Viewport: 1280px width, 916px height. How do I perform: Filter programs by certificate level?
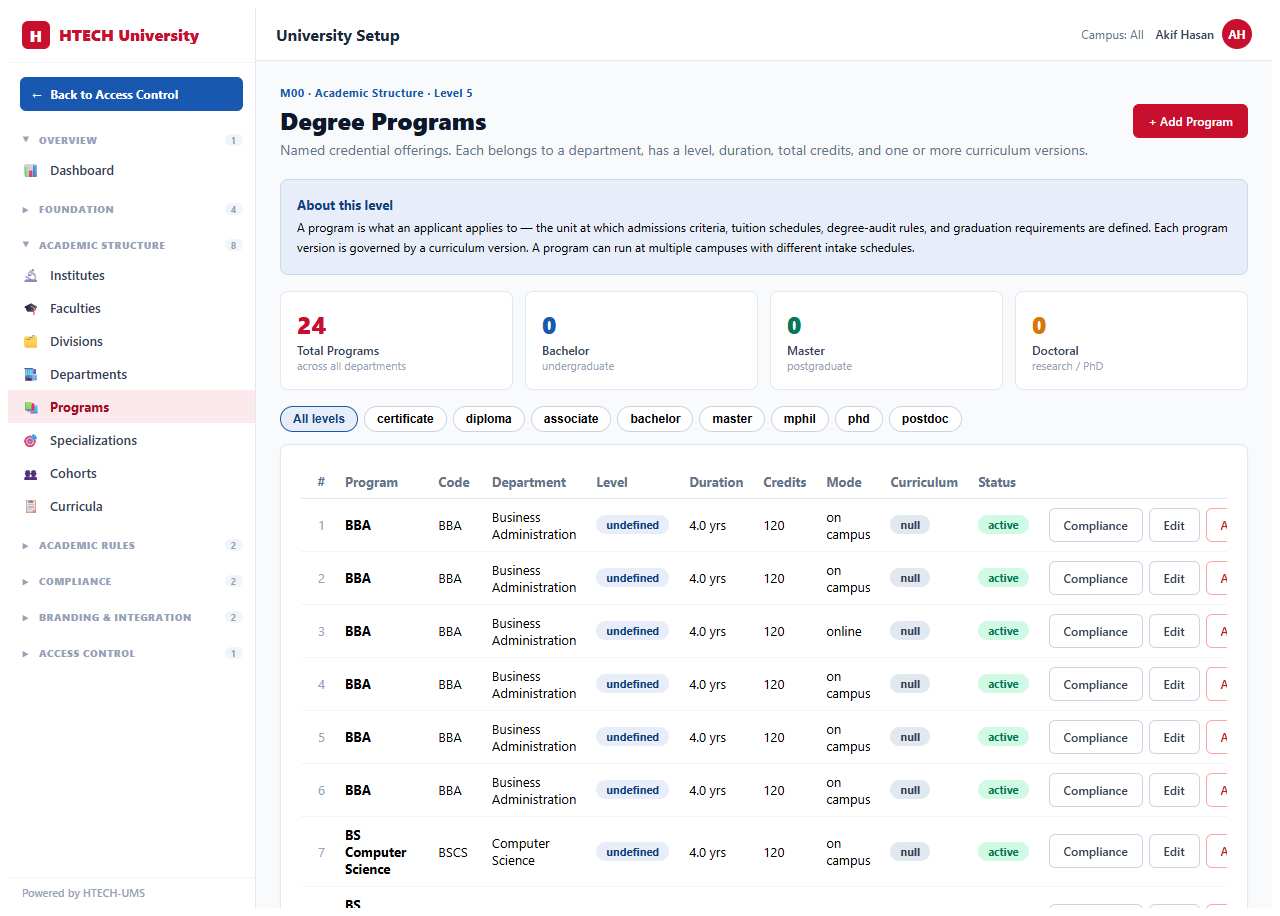(x=405, y=419)
